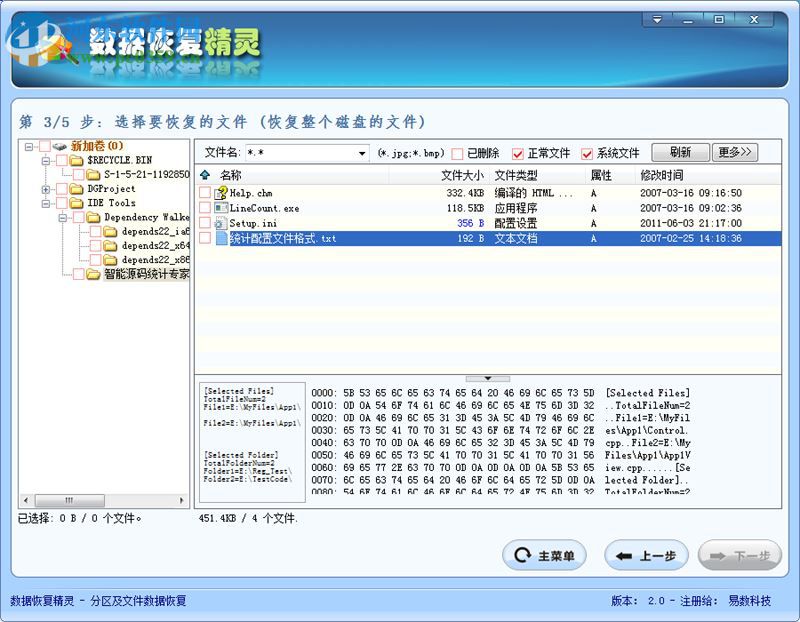Check the $RECYCLE.BIN folder checkbox
The image size is (800, 622).
(x=62, y=160)
